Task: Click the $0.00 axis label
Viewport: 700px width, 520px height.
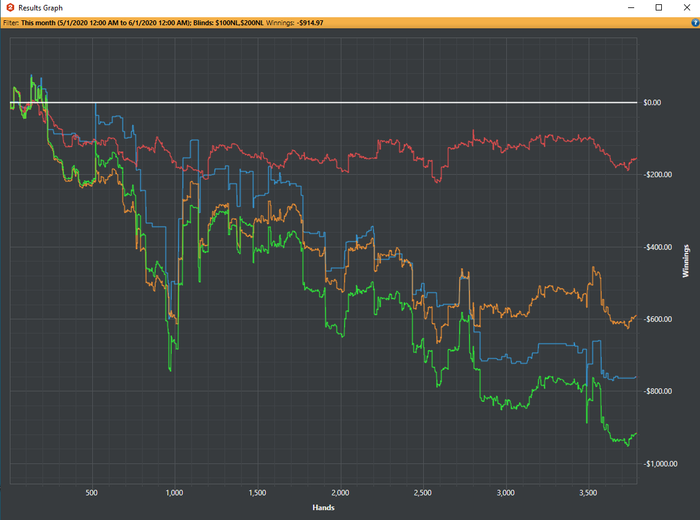Action: (652, 103)
